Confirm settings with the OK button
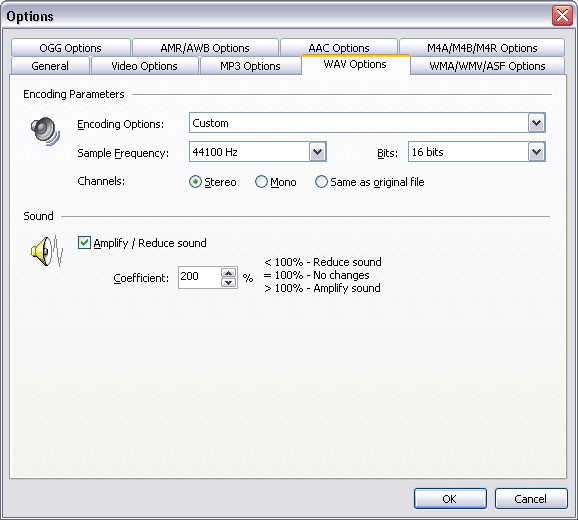The height and width of the screenshot is (520, 578). [x=450, y=499]
